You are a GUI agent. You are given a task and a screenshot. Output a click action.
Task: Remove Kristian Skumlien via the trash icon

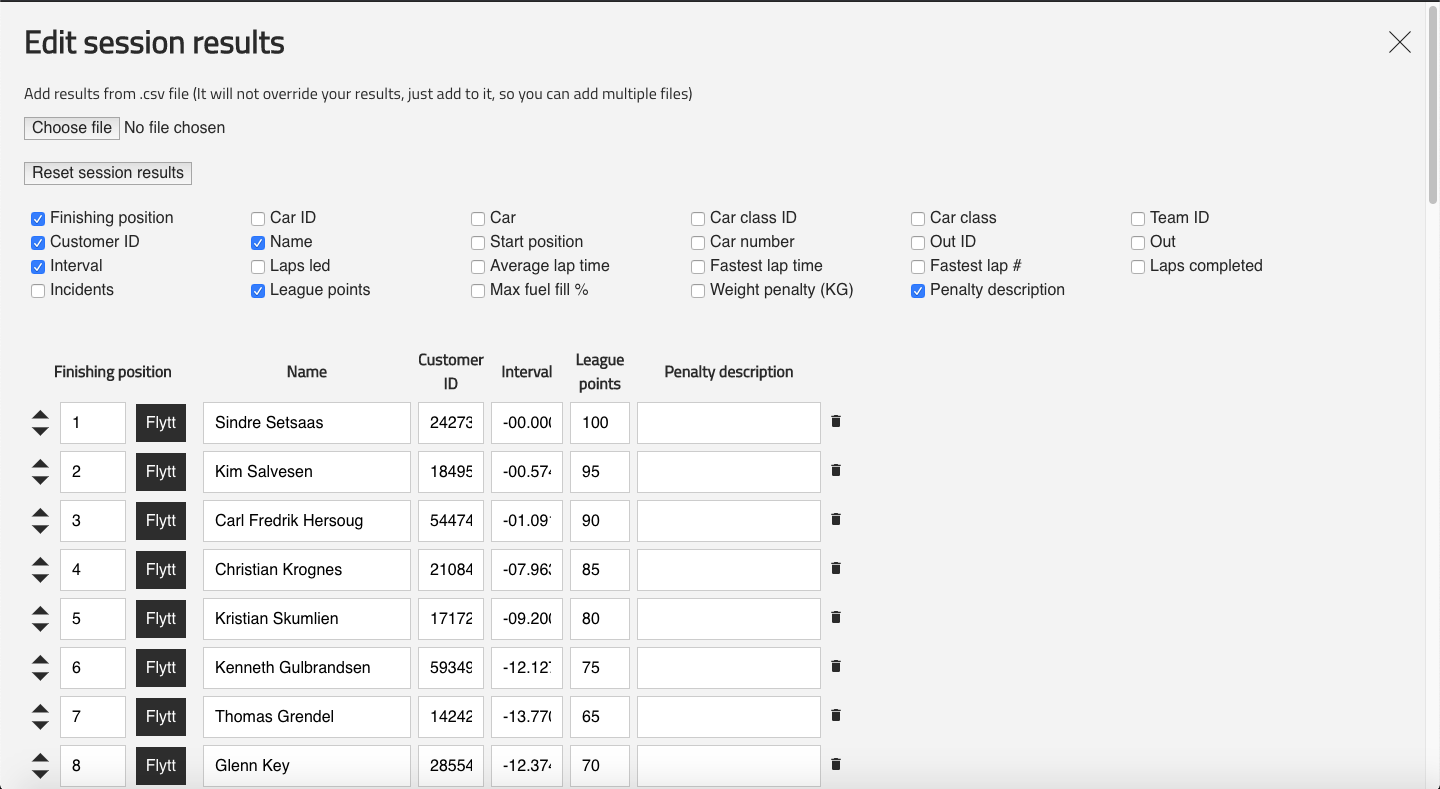(x=836, y=617)
